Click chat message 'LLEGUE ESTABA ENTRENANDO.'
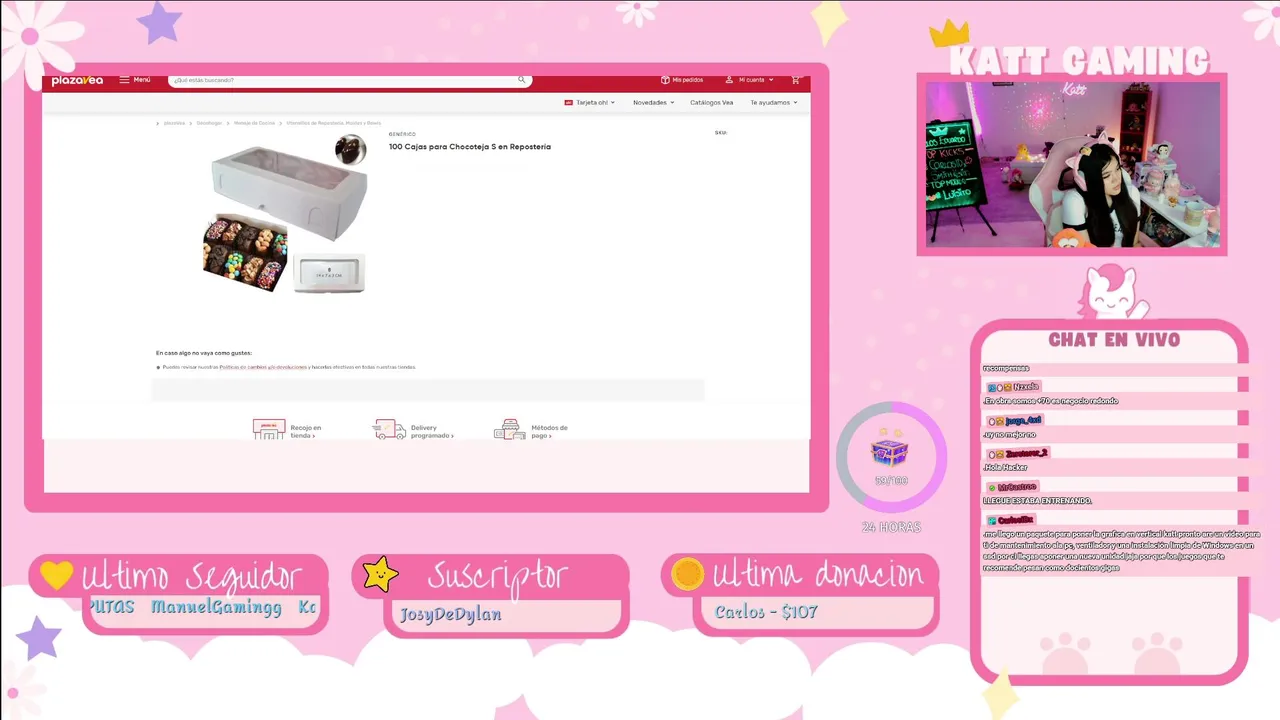1280x720 pixels. (x=1037, y=500)
